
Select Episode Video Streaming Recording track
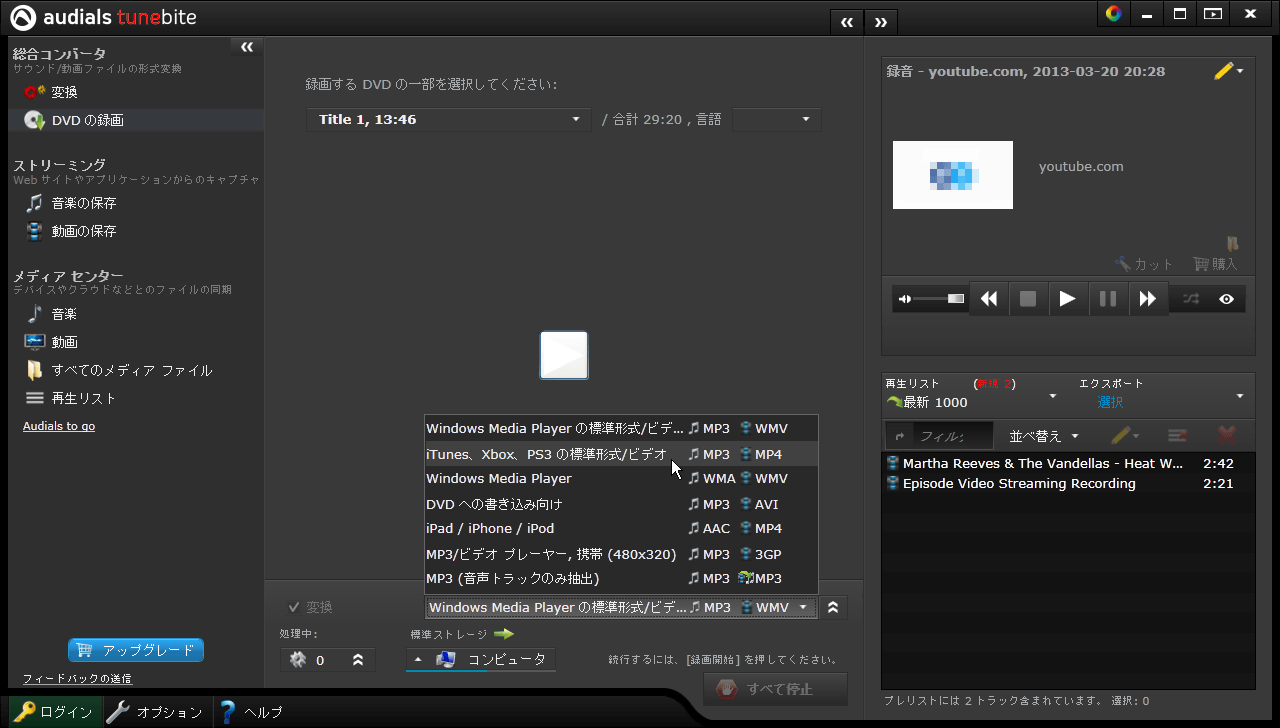[1068, 484]
